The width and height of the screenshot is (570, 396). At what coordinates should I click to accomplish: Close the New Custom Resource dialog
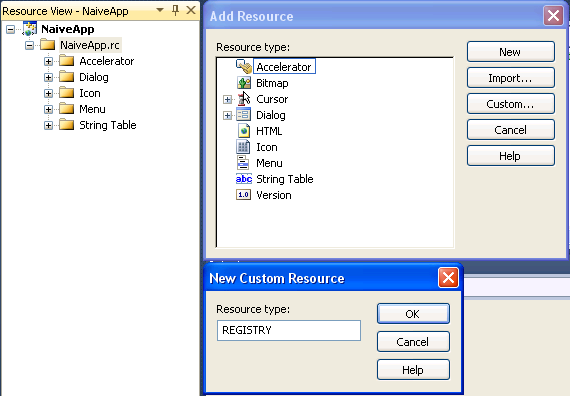(448, 278)
